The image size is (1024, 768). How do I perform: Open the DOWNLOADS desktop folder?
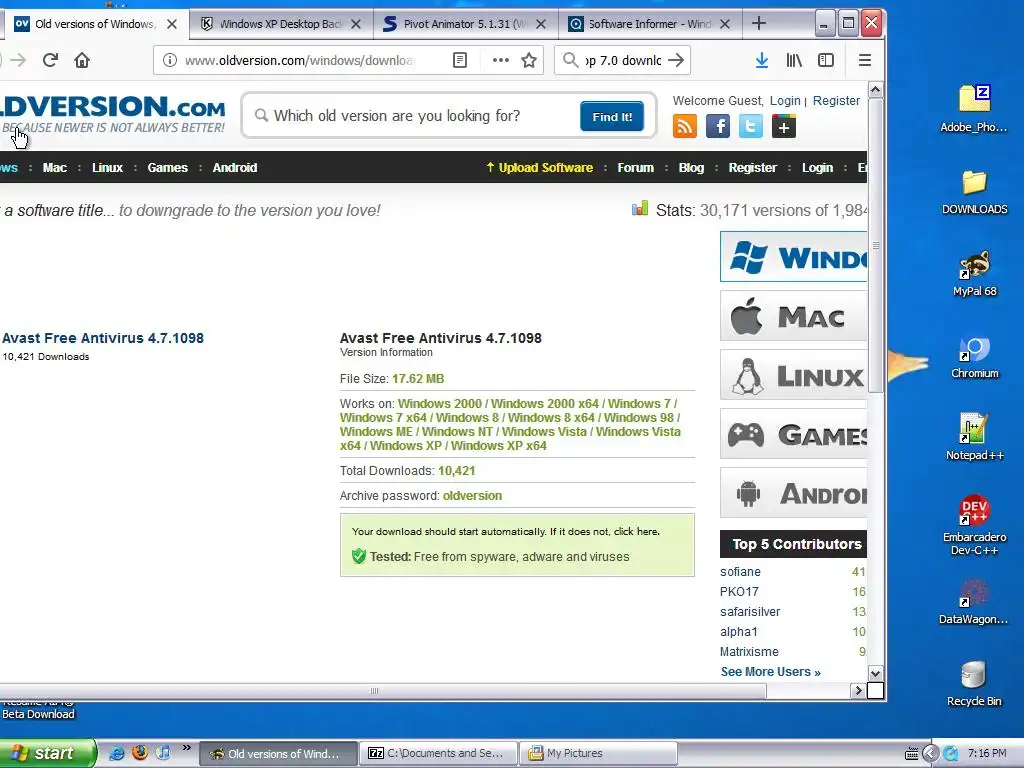coord(974,191)
